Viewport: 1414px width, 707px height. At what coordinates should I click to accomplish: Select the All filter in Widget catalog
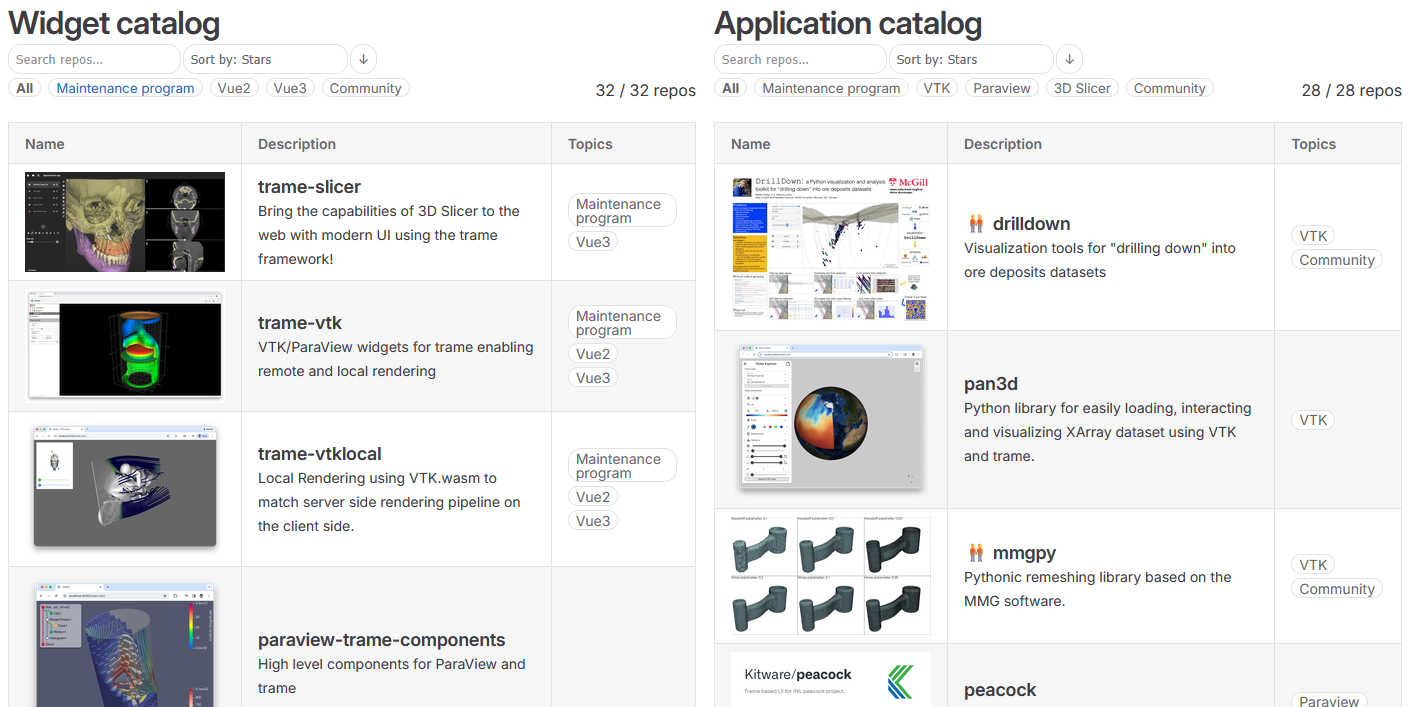25,88
